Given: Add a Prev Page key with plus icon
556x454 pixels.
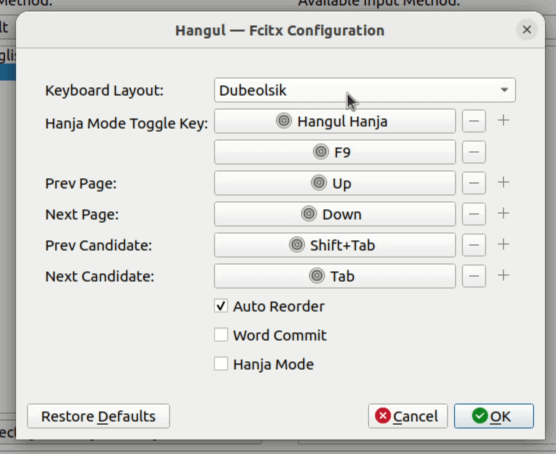Looking at the screenshot, I should tap(504, 183).
